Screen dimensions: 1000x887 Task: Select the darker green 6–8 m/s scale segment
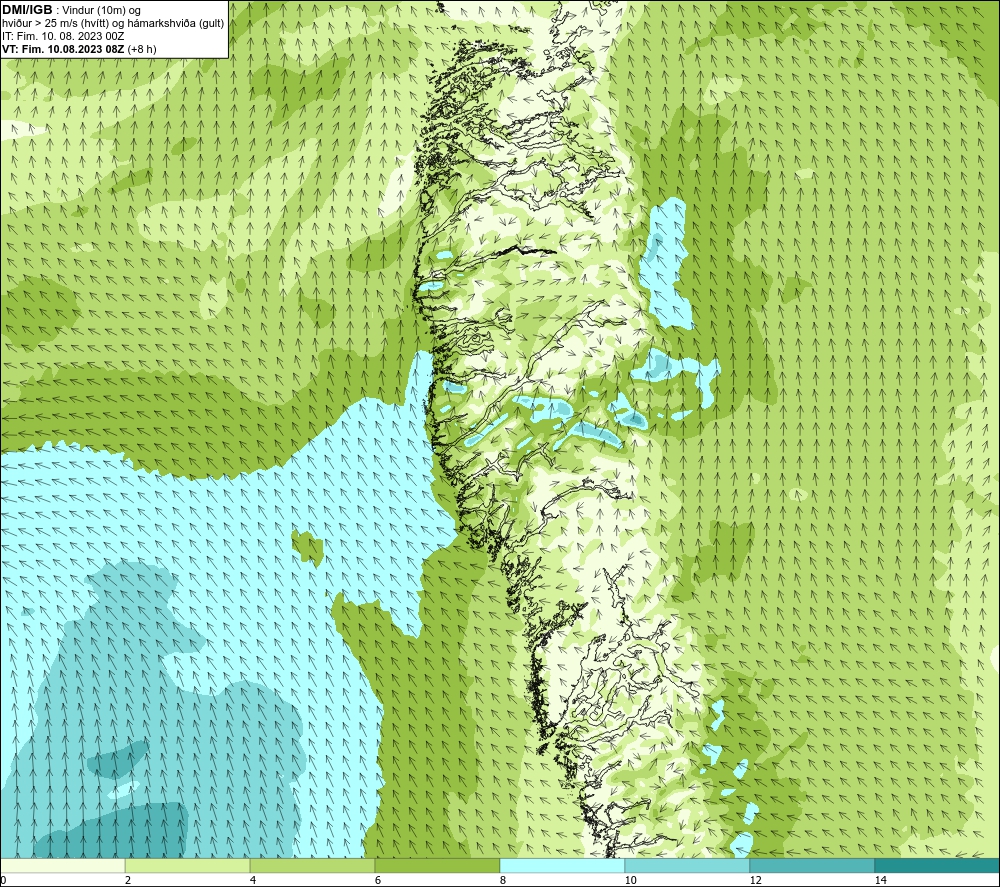coord(438,865)
